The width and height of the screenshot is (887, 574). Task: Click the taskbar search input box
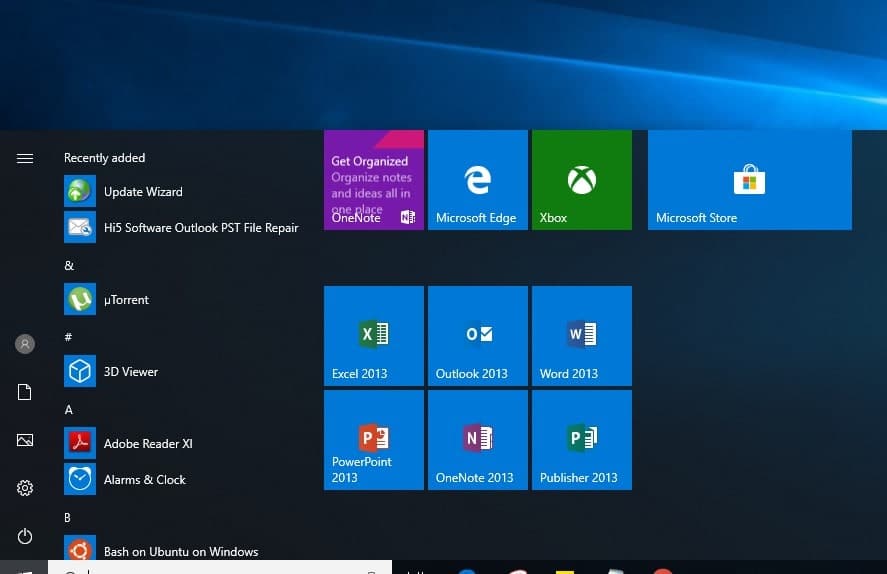point(220,567)
